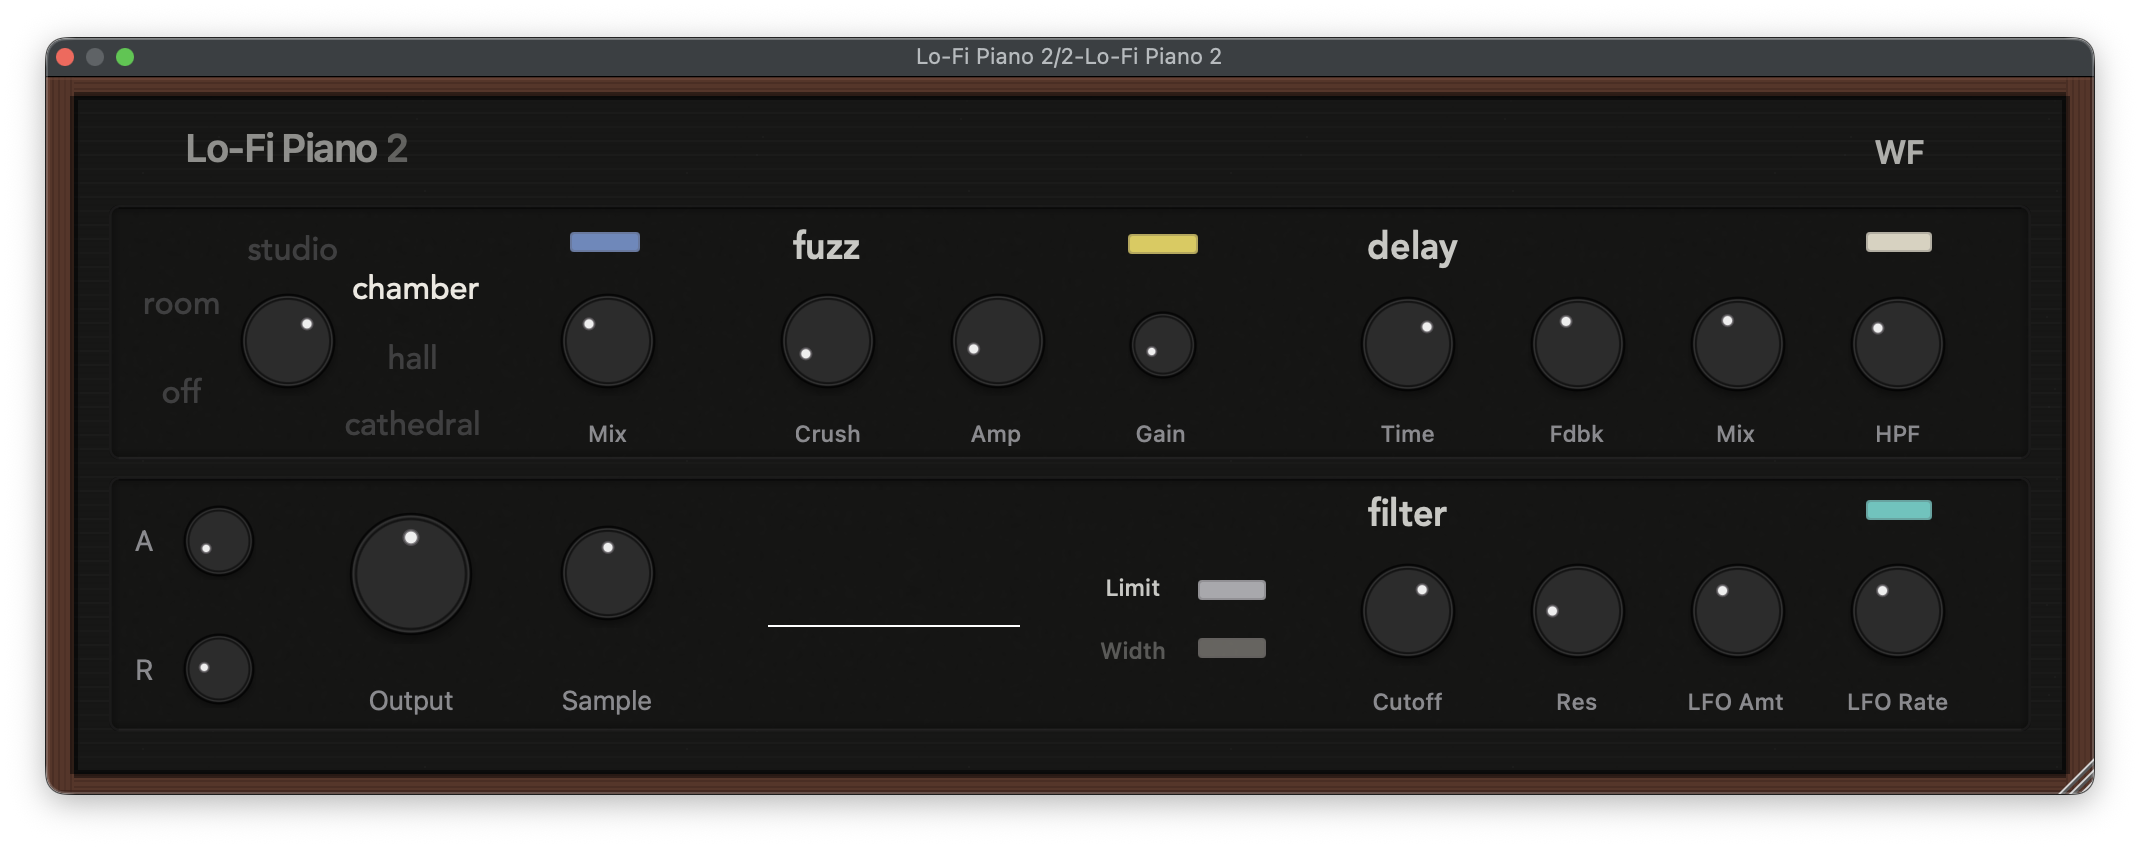The width and height of the screenshot is (2140, 848).
Task: Toggle the Width switch
Action: point(1232,648)
